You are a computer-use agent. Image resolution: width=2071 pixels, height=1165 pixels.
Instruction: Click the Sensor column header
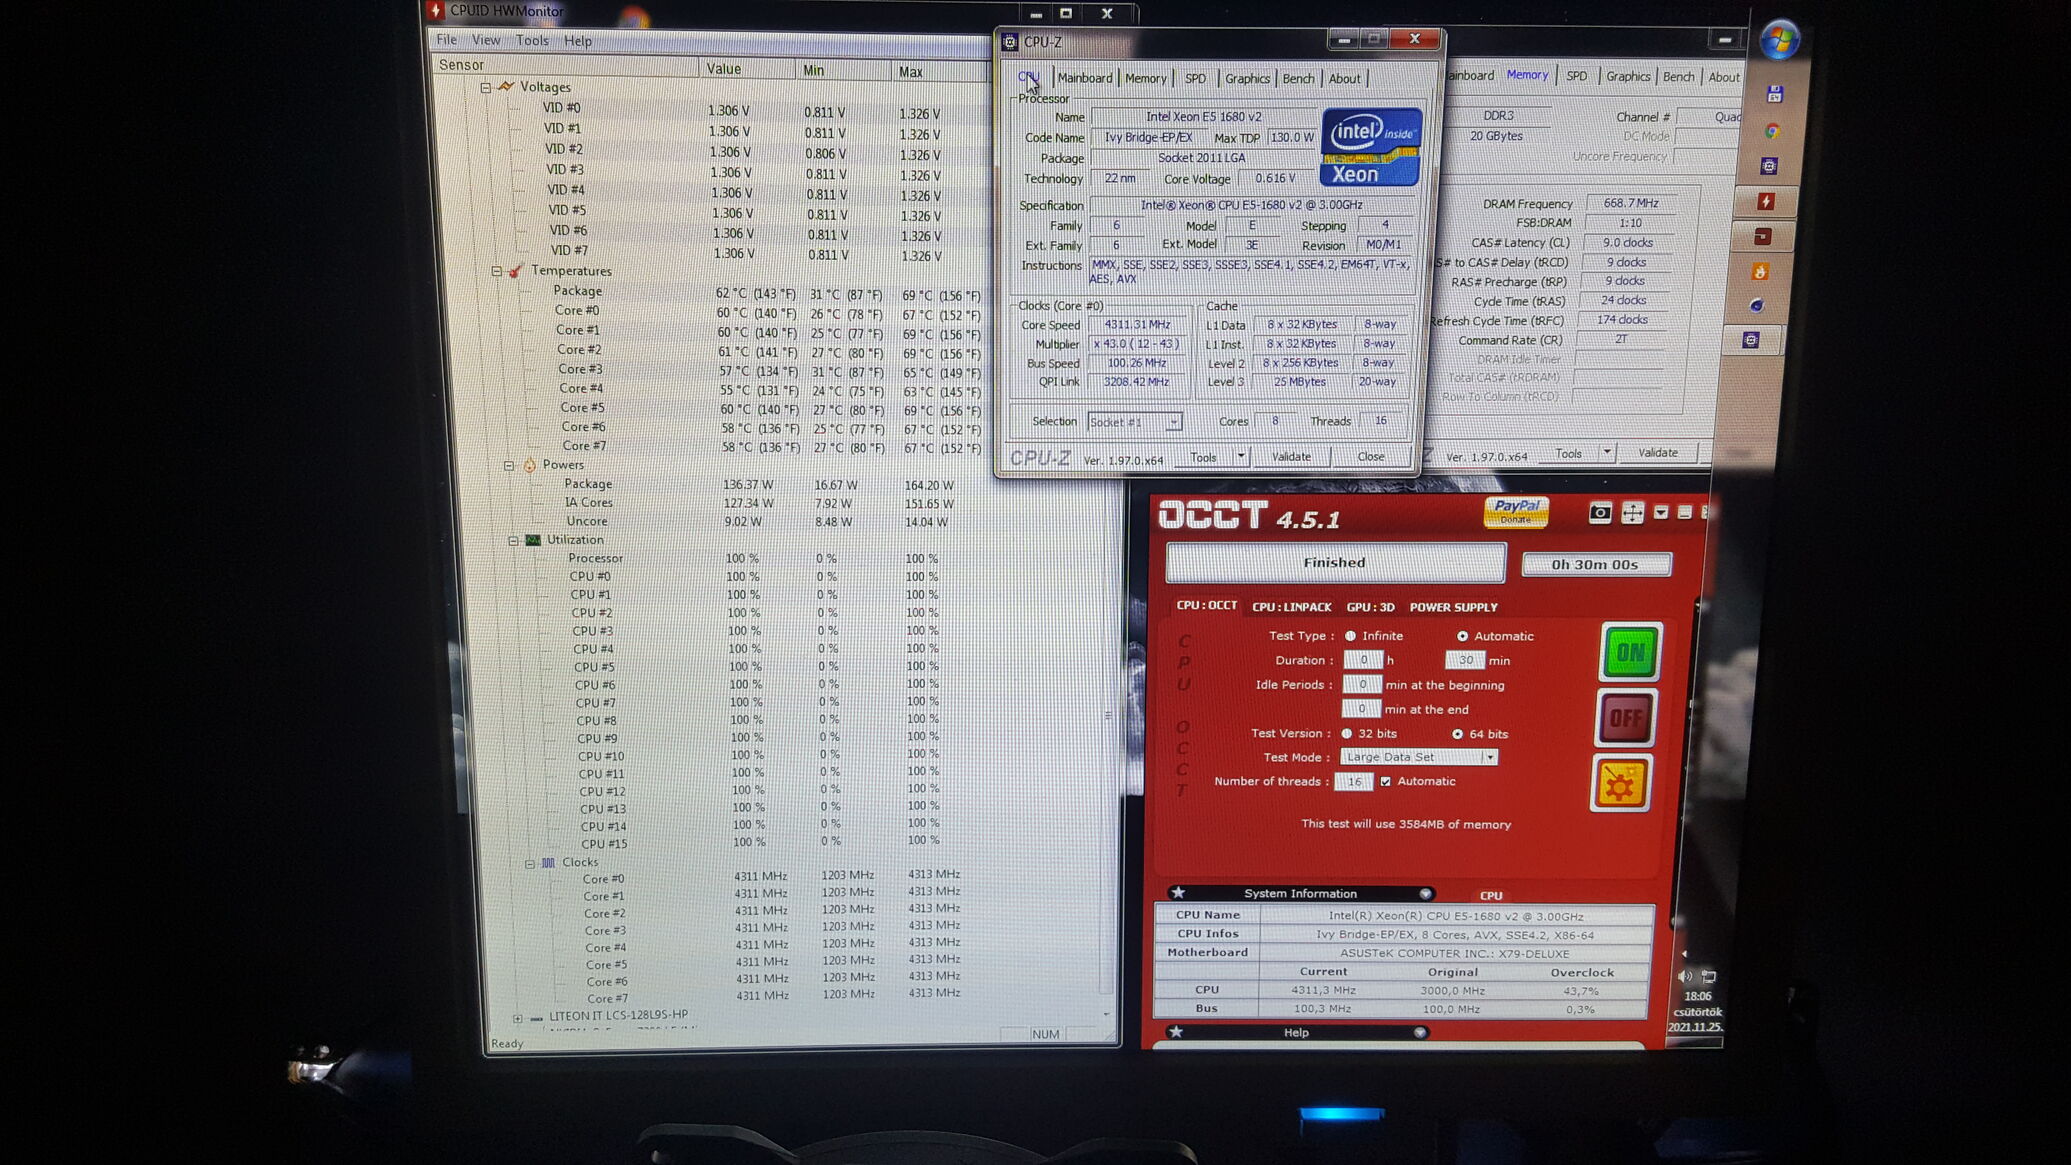click(565, 65)
